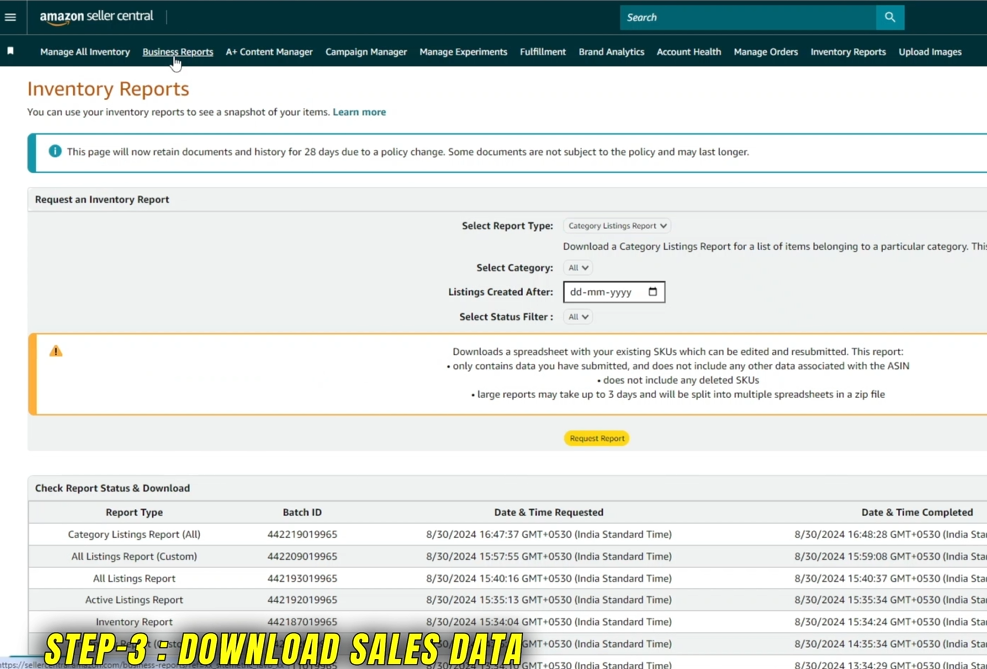Focus the Search input box
This screenshot has height=669, width=987.
747,18
